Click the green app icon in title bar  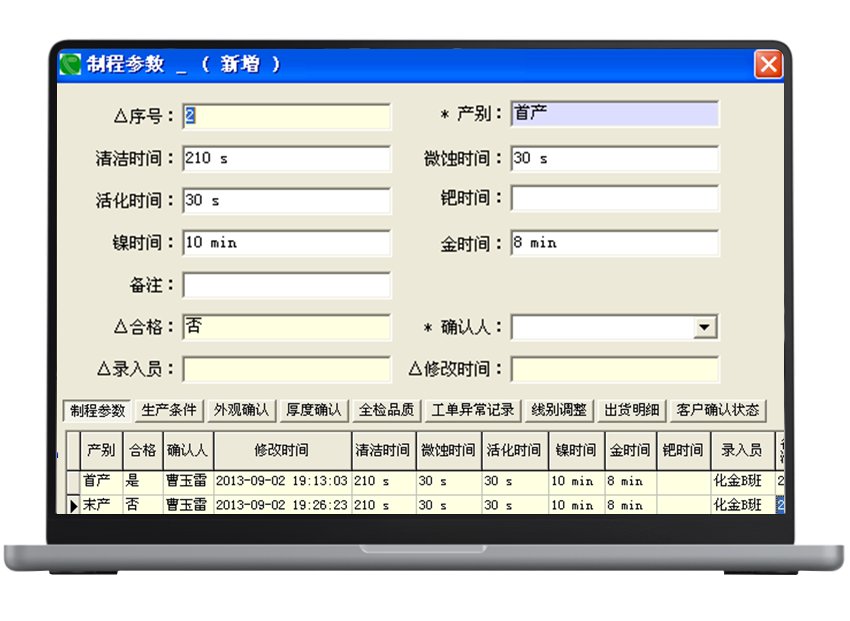point(71,65)
